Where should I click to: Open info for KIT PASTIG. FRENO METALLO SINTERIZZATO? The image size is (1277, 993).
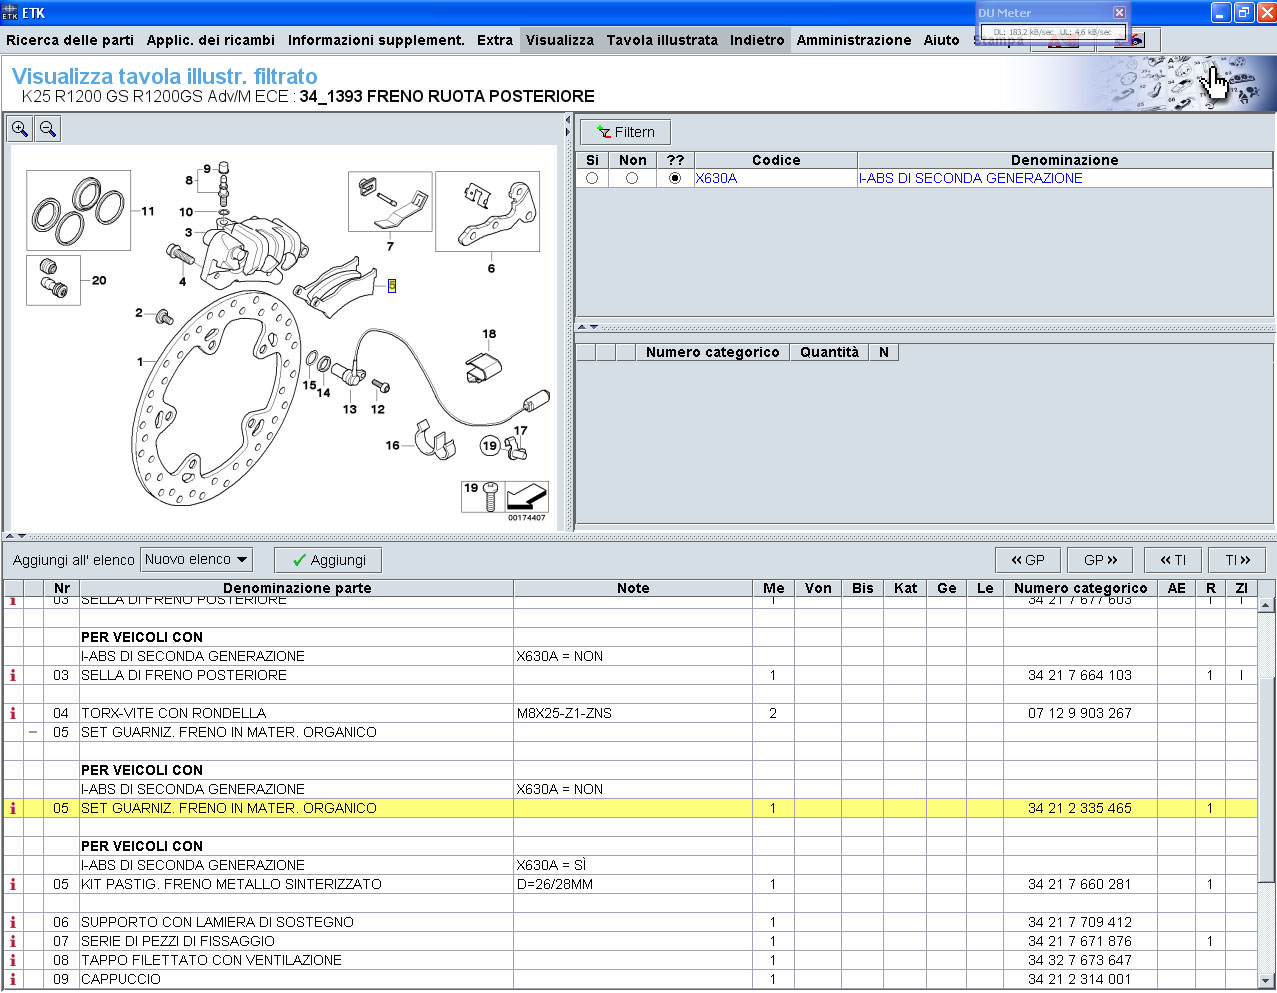[x=13, y=884]
